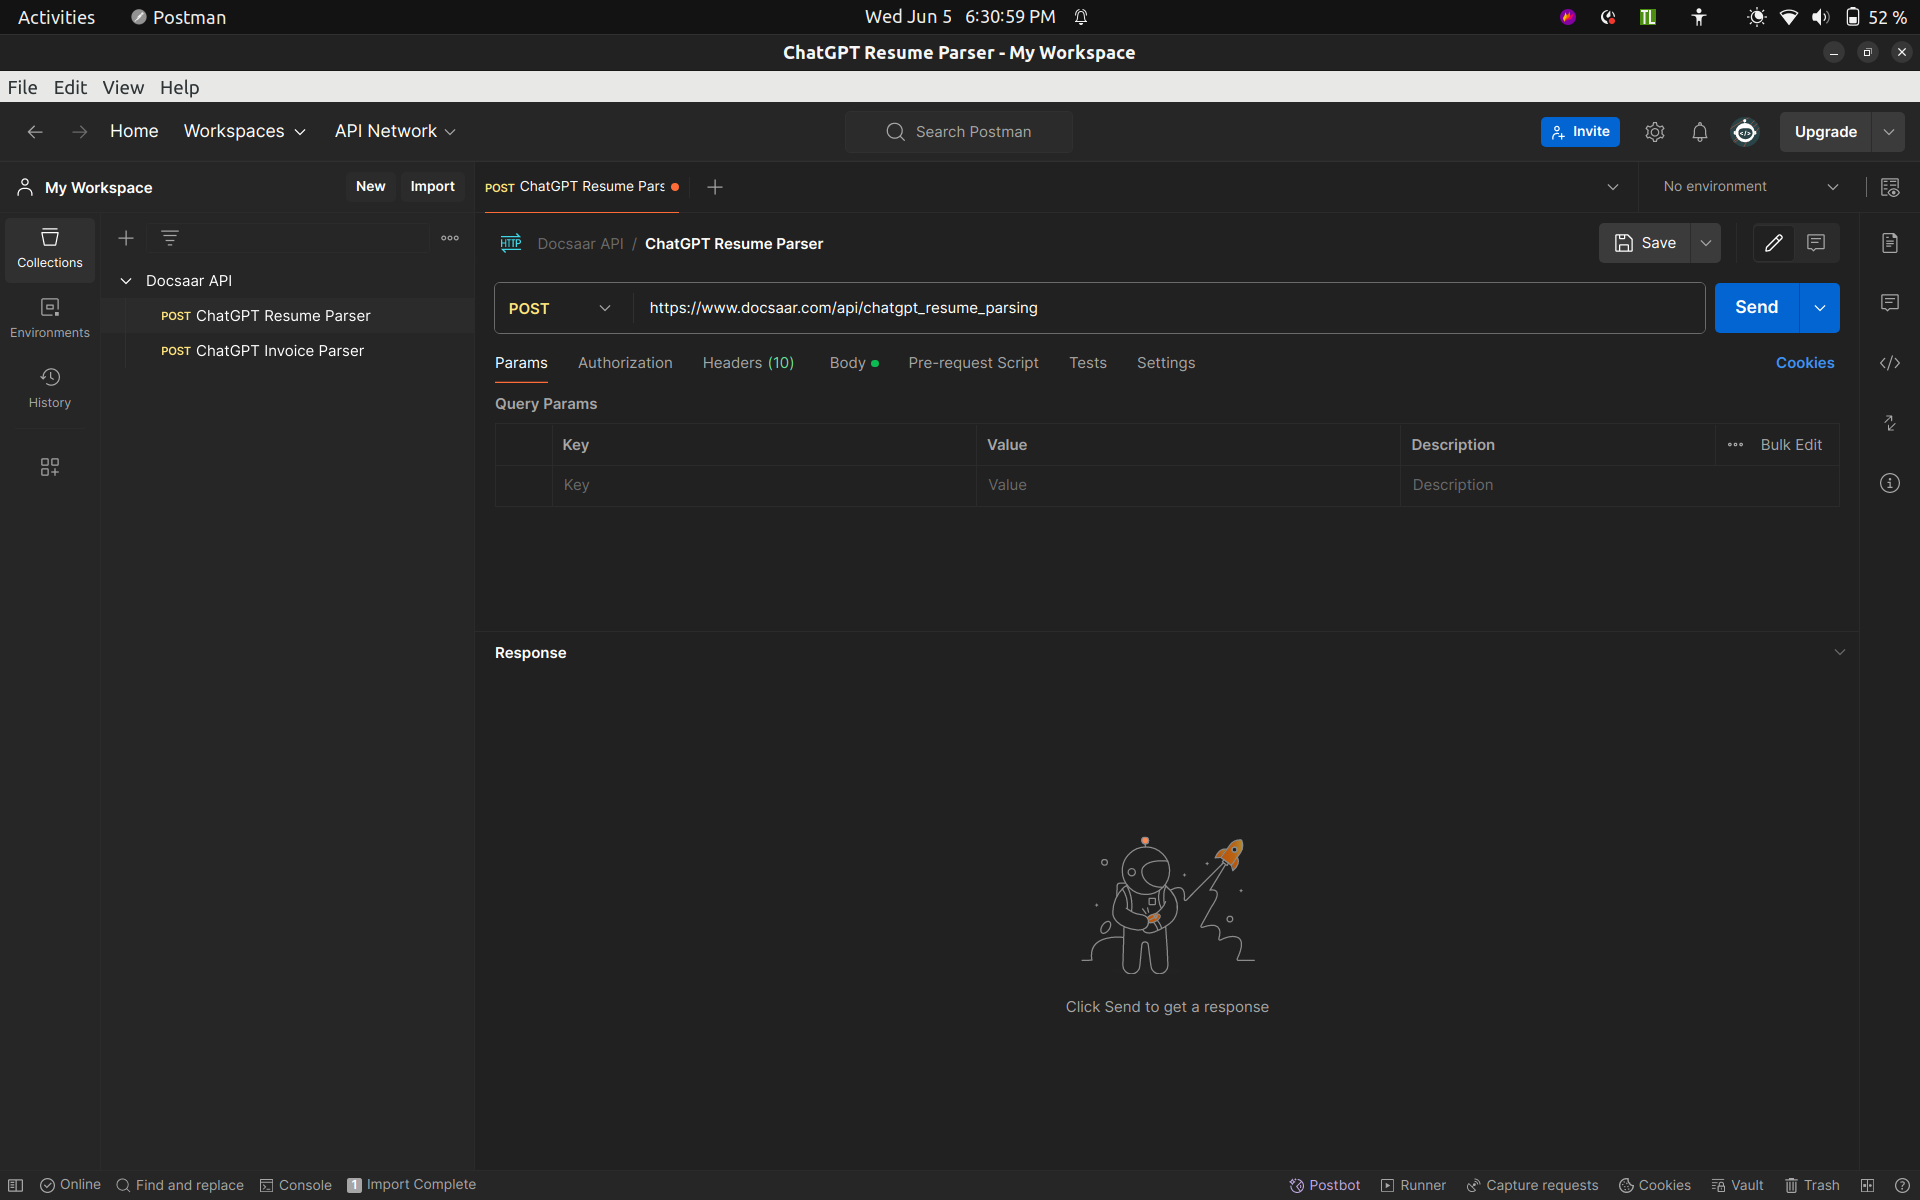Click the comment icon next to edit
This screenshot has width=1920, height=1200.
coord(1816,243)
